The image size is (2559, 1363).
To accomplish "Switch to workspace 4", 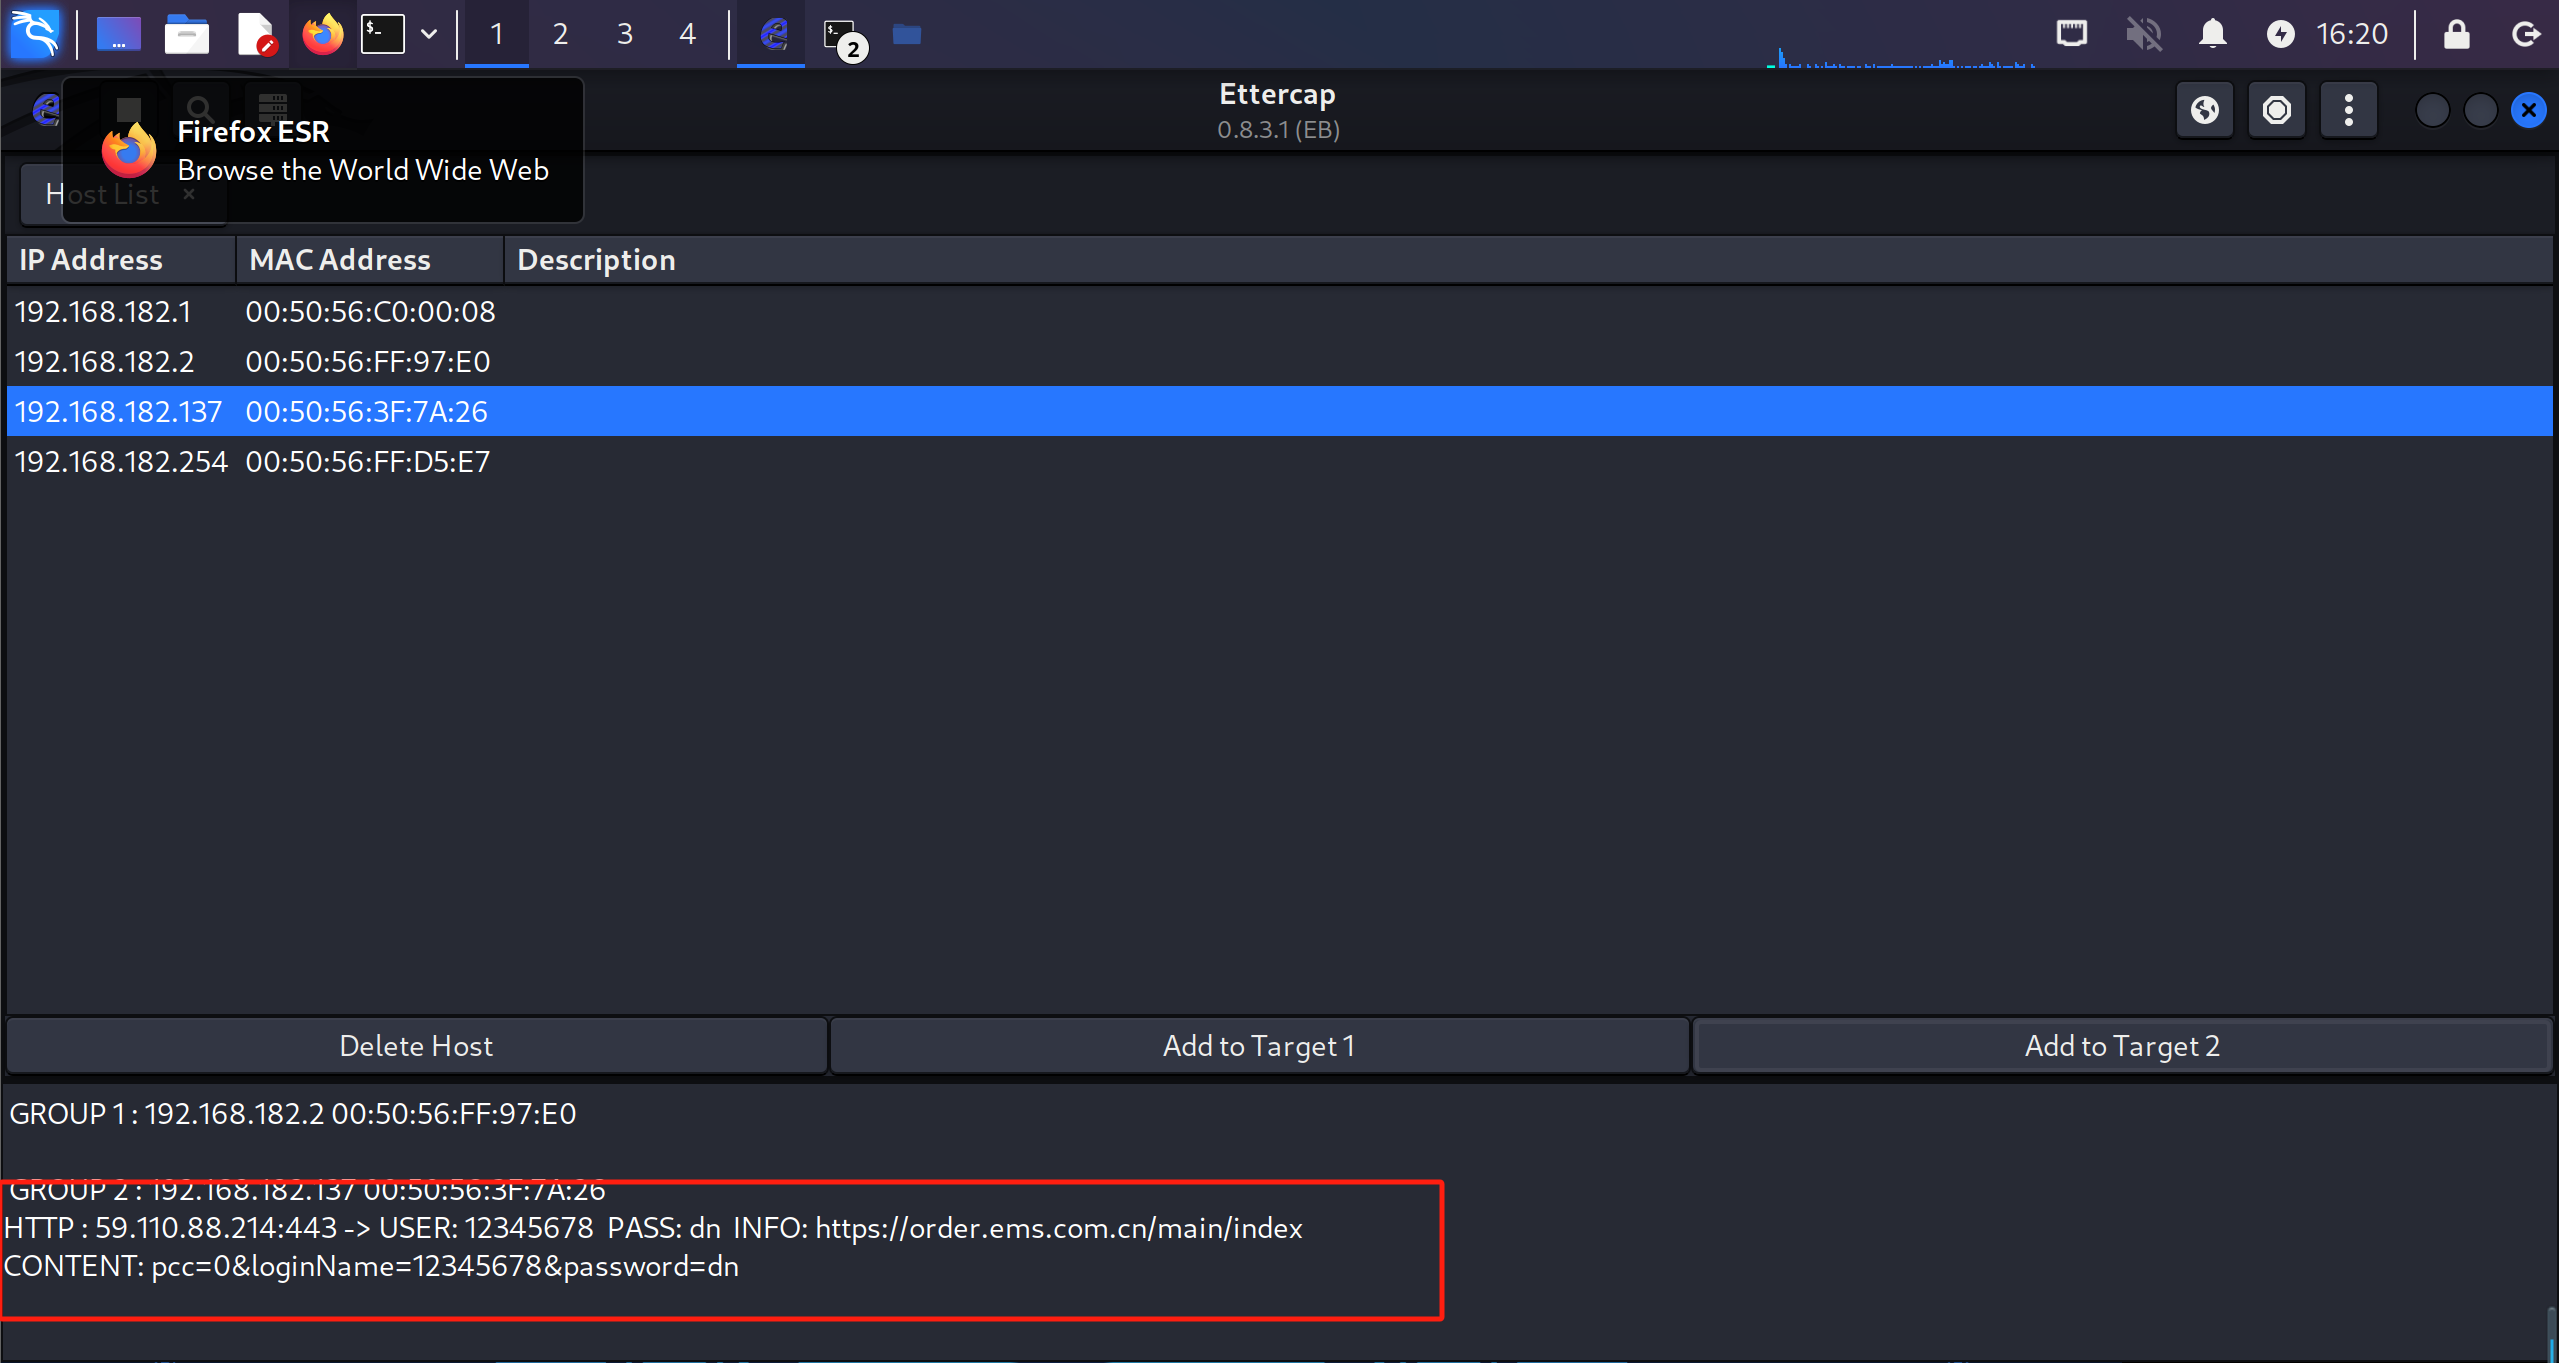I will 687,34.
